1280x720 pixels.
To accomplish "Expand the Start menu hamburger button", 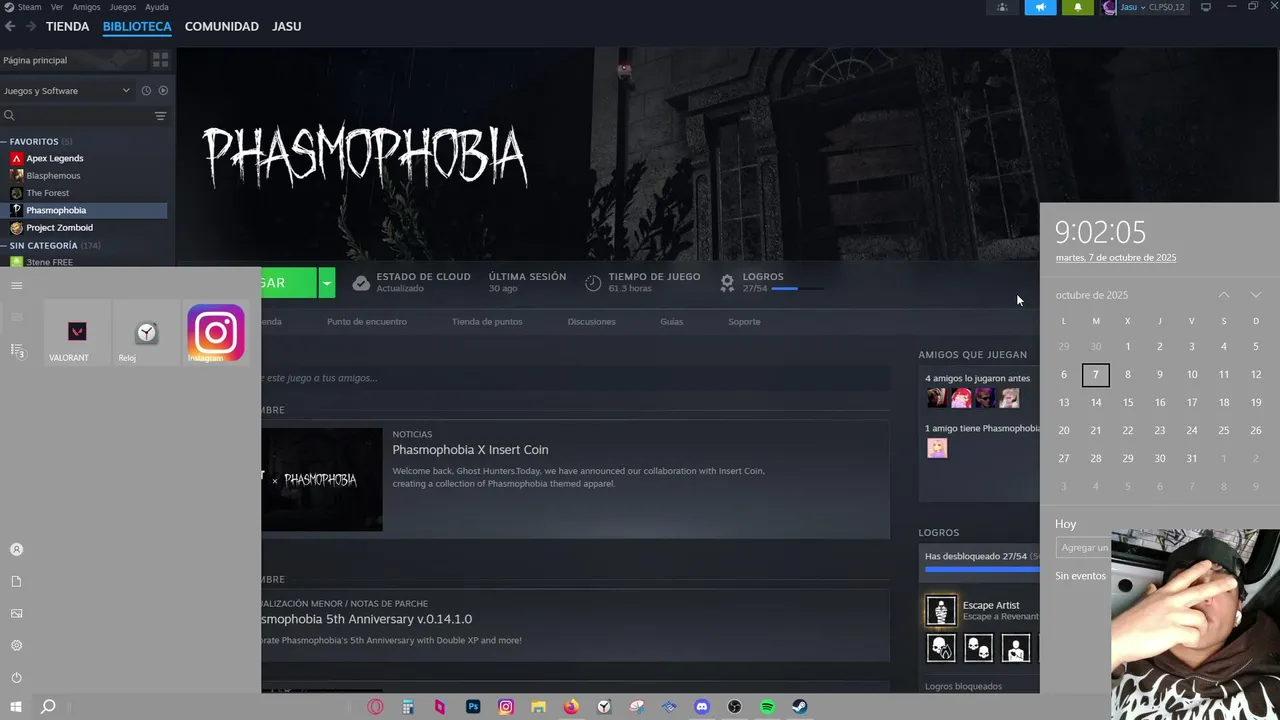I will (16, 285).
